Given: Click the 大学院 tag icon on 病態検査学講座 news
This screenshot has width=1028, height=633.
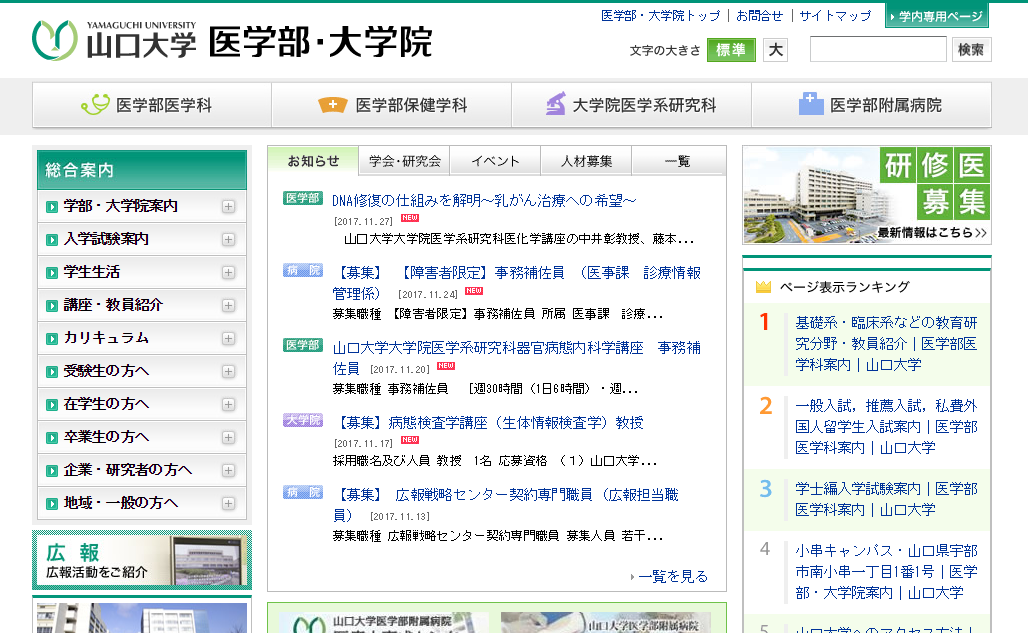Looking at the screenshot, I should [x=303, y=420].
